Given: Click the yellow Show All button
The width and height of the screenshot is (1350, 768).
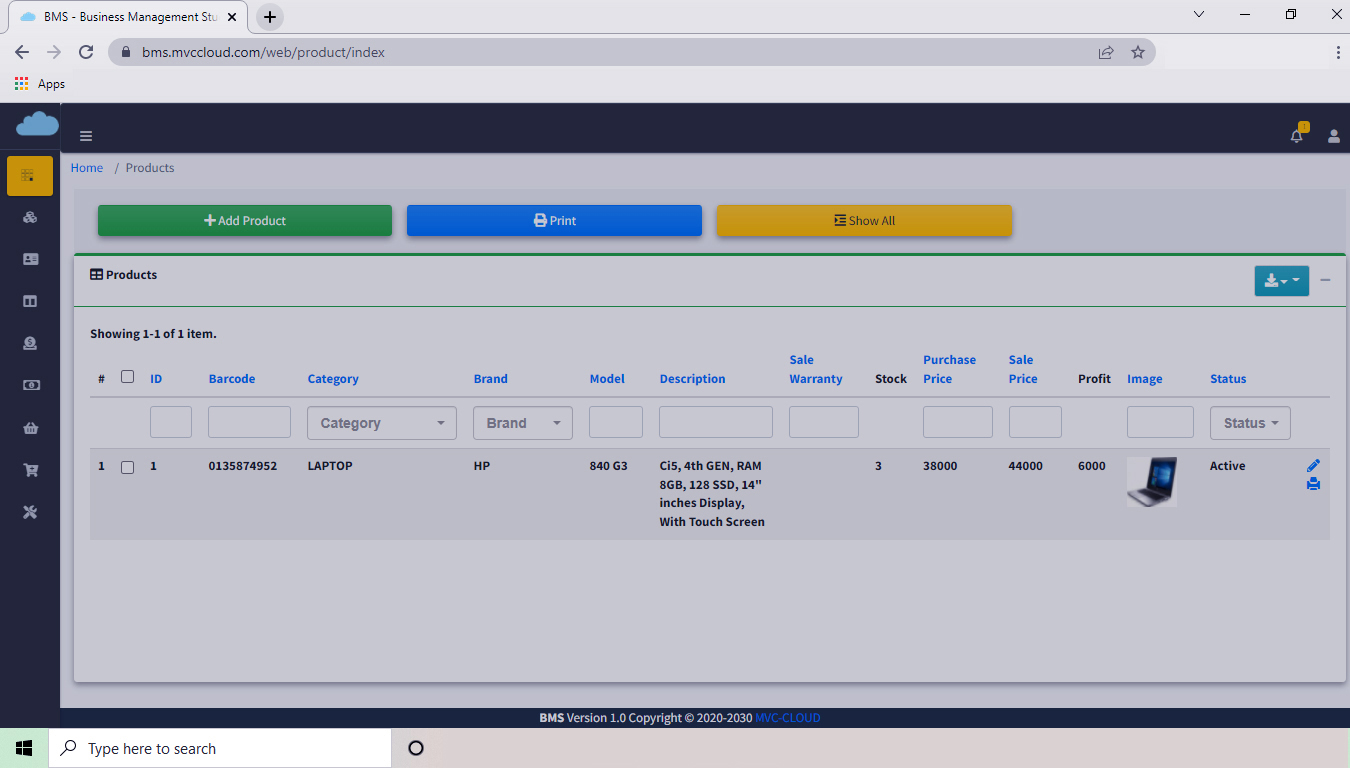Looking at the screenshot, I should [864, 221].
